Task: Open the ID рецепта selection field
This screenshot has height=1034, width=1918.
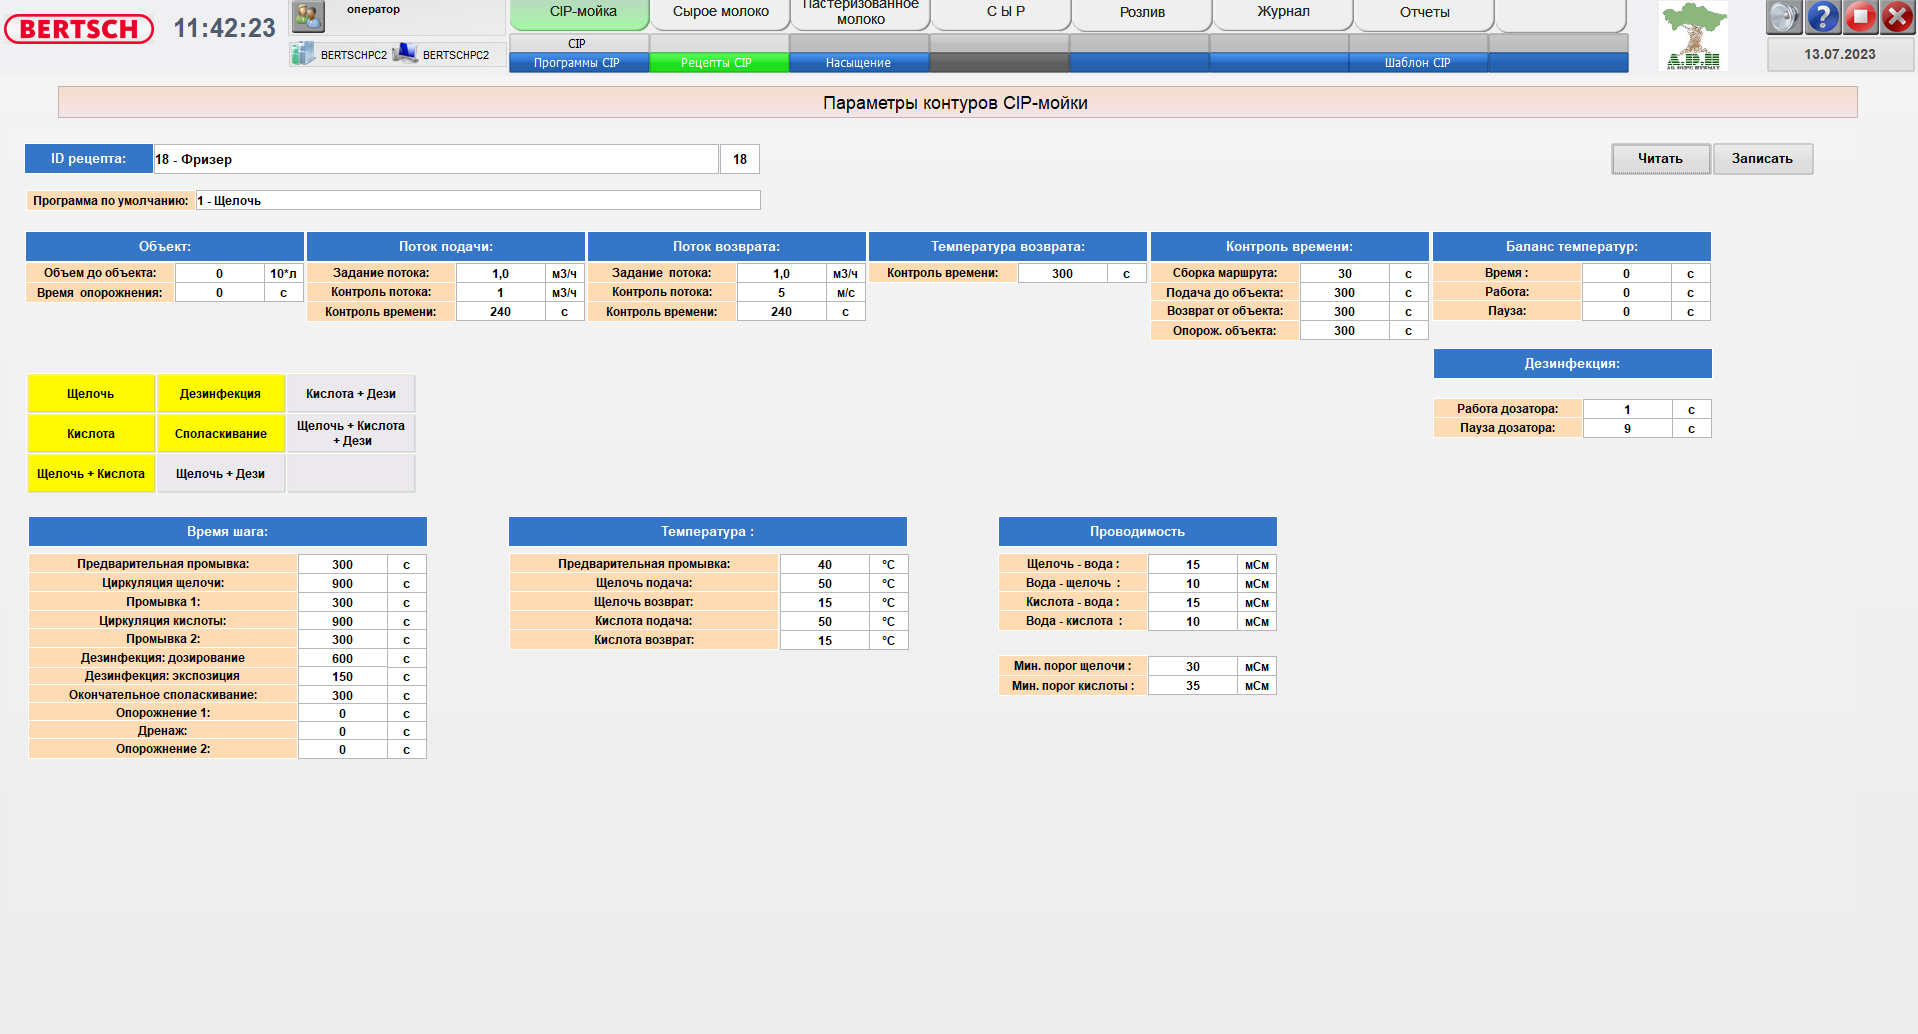Action: [x=435, y=159]
